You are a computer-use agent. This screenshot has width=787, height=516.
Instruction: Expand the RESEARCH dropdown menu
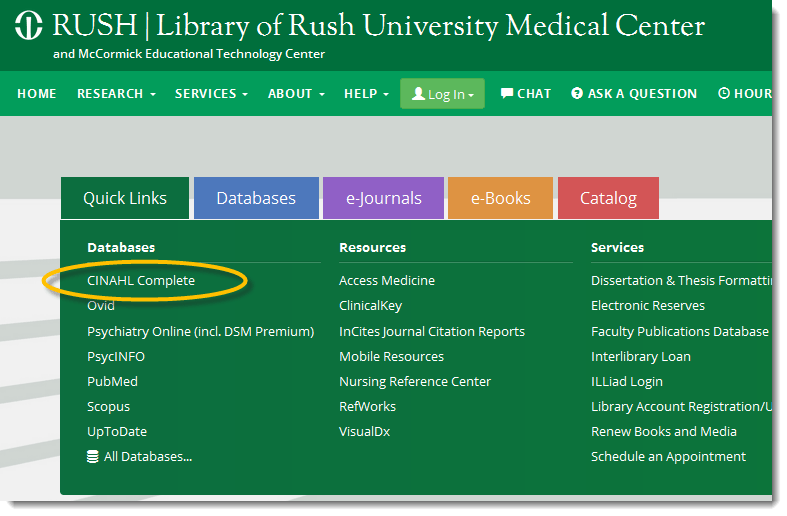pos(116,94)
